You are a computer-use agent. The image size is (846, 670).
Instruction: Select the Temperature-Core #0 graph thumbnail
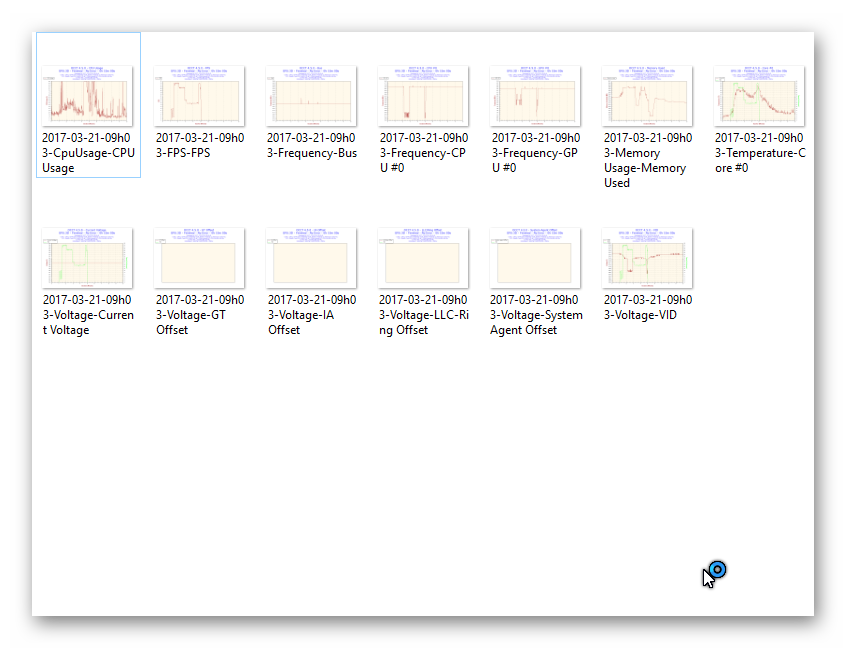click(759, 97)
